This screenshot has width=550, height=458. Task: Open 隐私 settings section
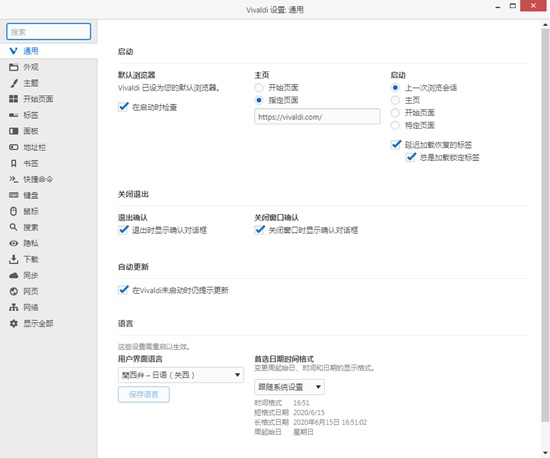[x=48, y=243]
